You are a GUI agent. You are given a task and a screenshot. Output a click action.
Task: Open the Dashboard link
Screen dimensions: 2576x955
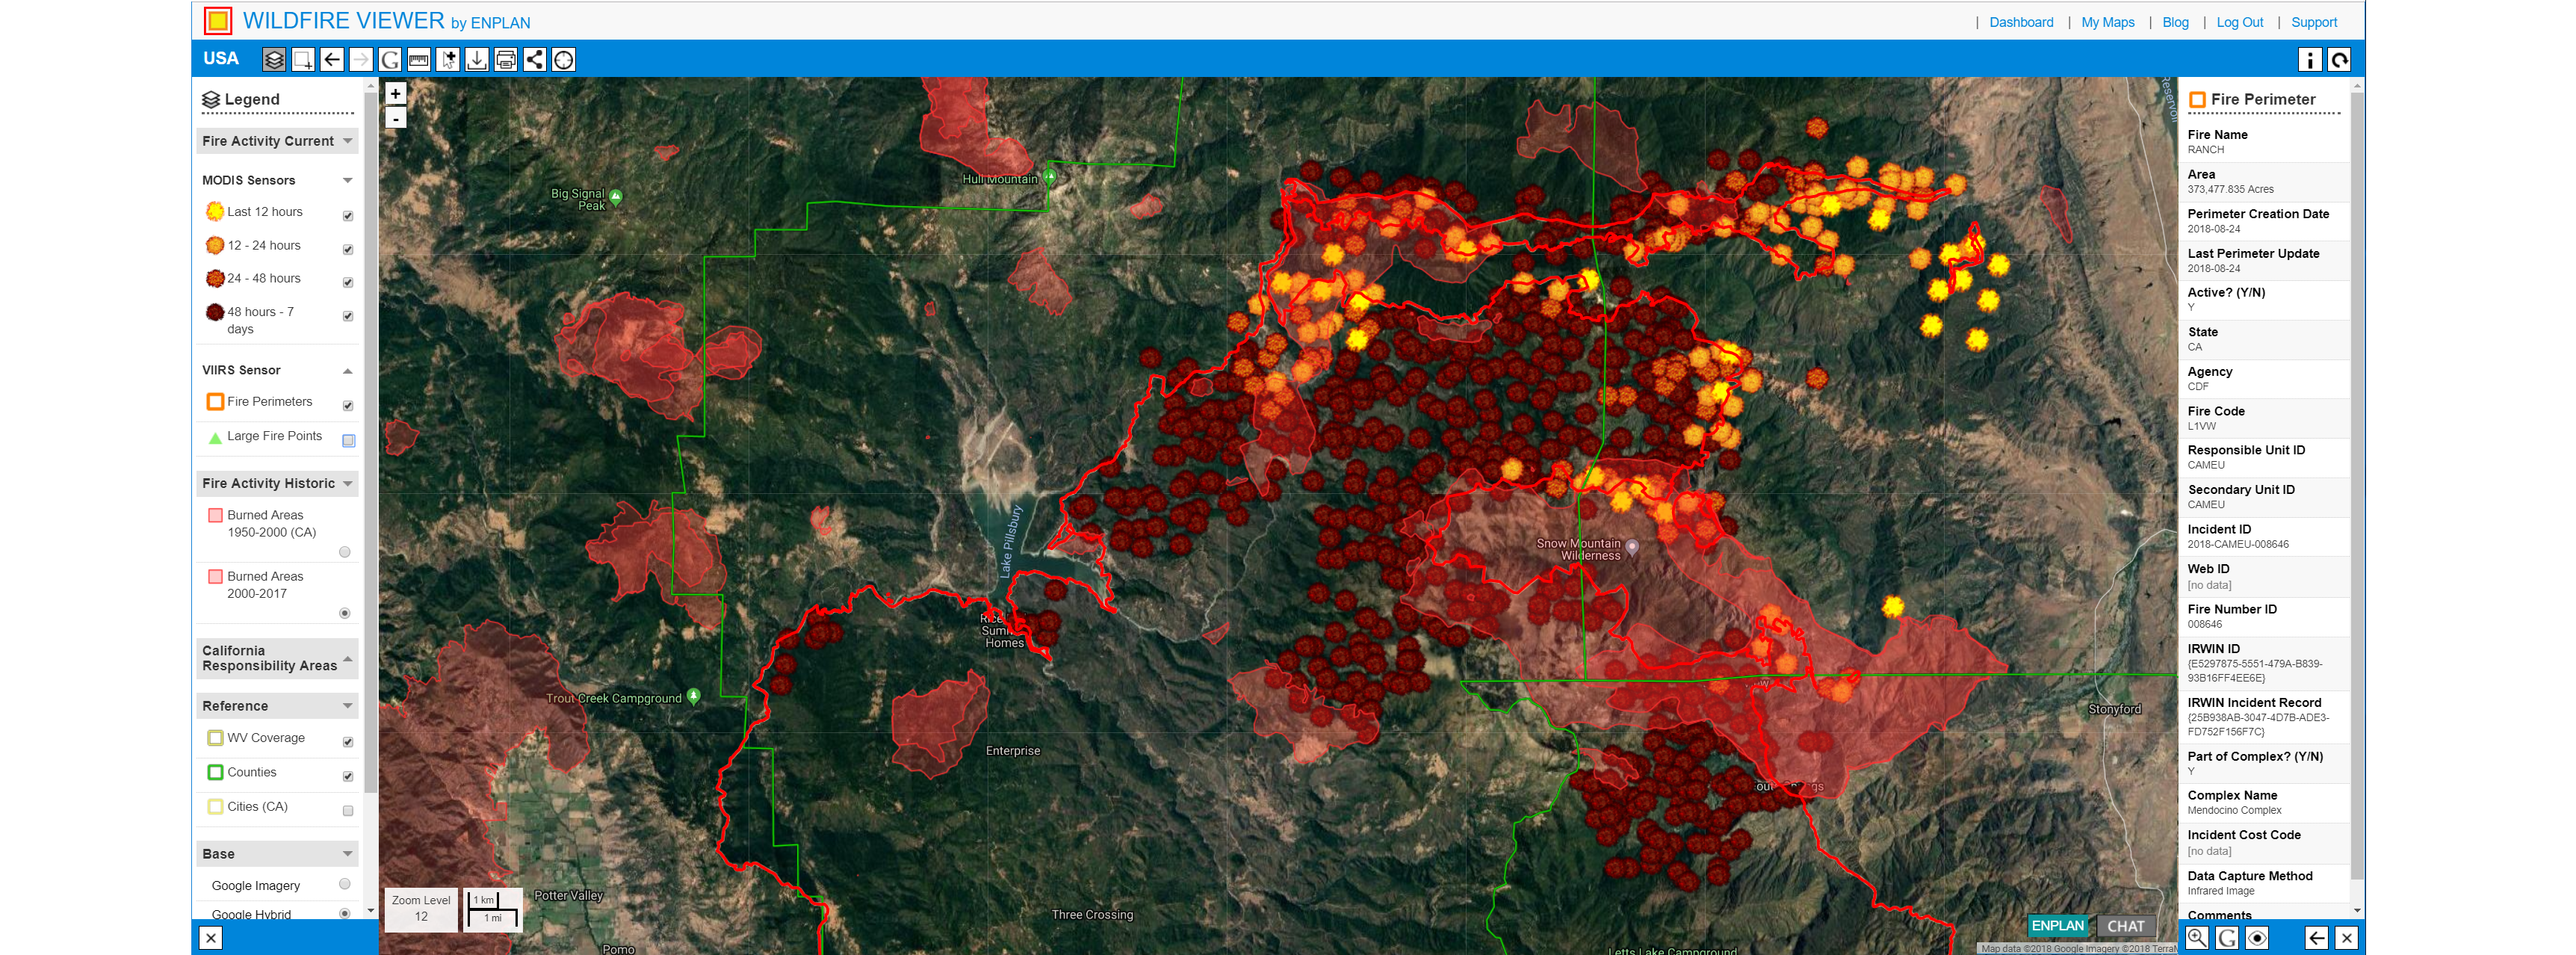click(2021, 22)
